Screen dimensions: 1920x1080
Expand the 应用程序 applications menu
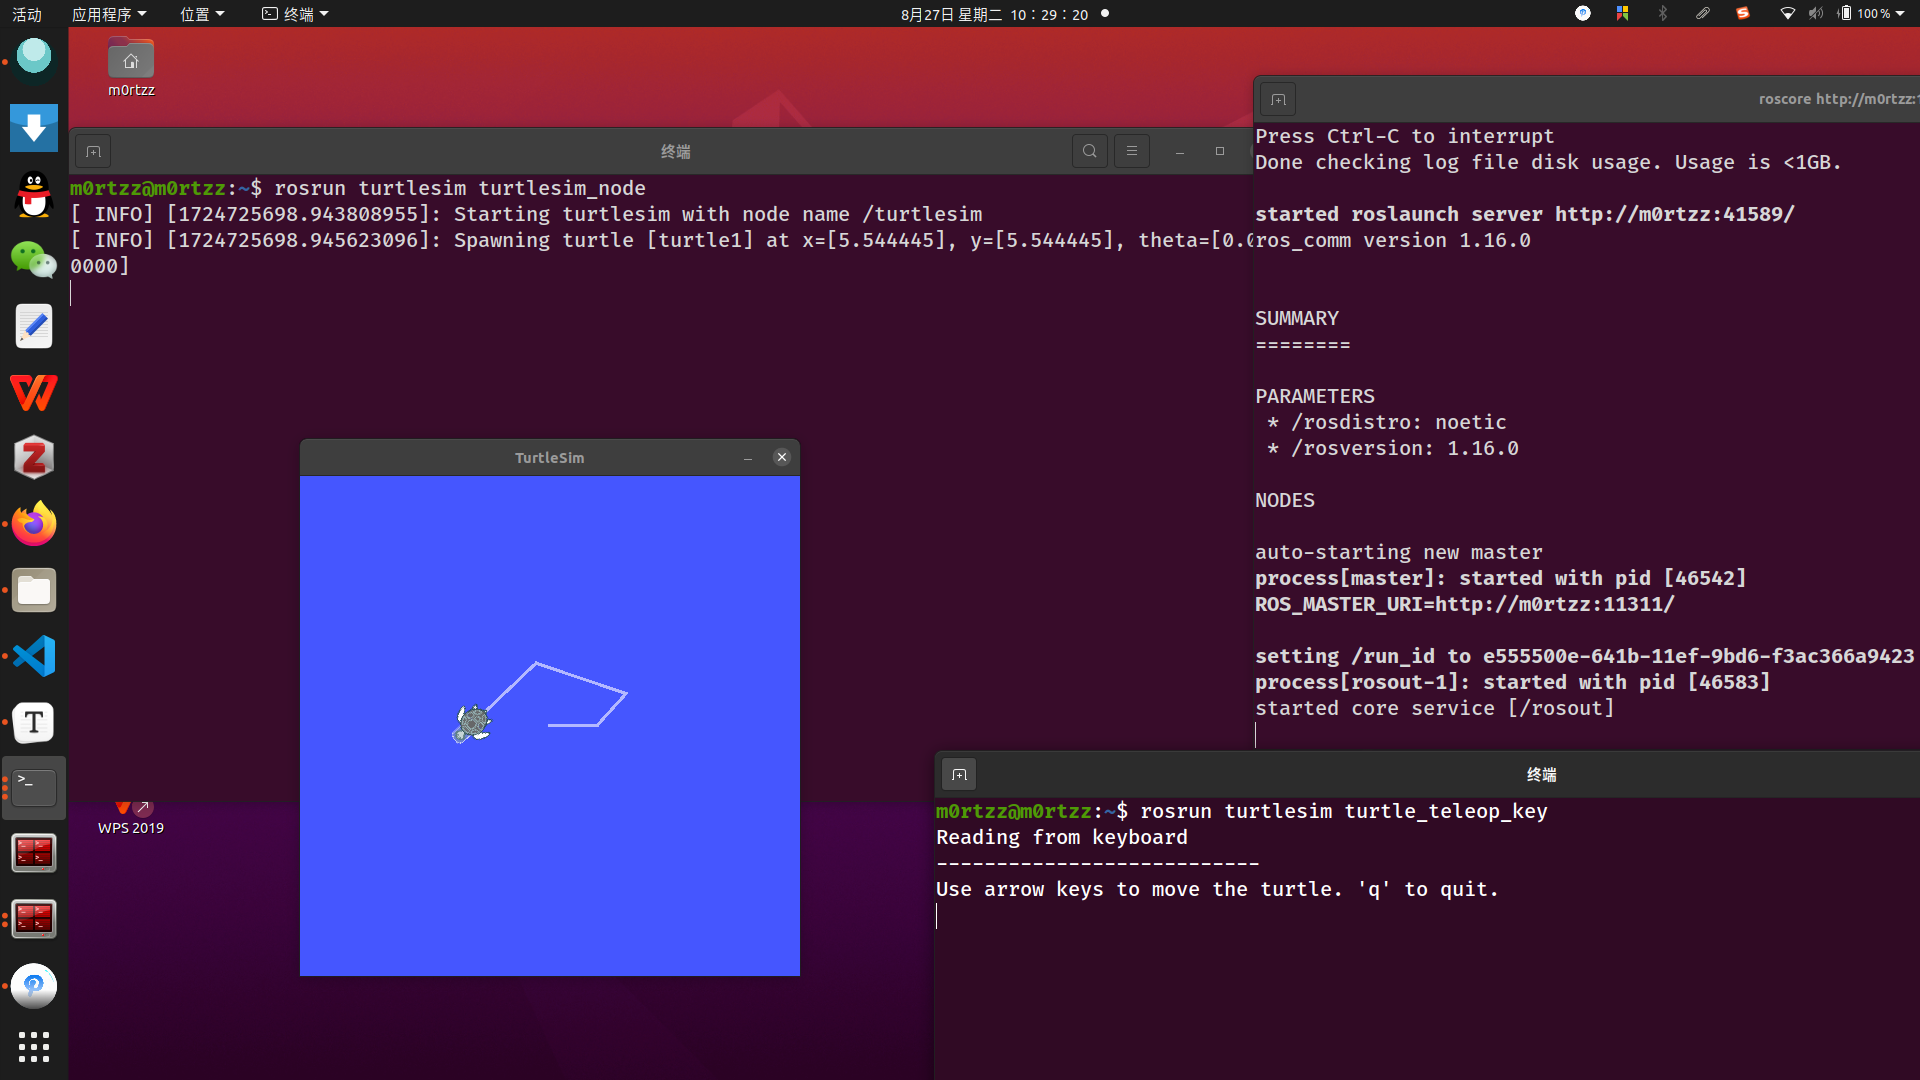click(x=109, y=14)
